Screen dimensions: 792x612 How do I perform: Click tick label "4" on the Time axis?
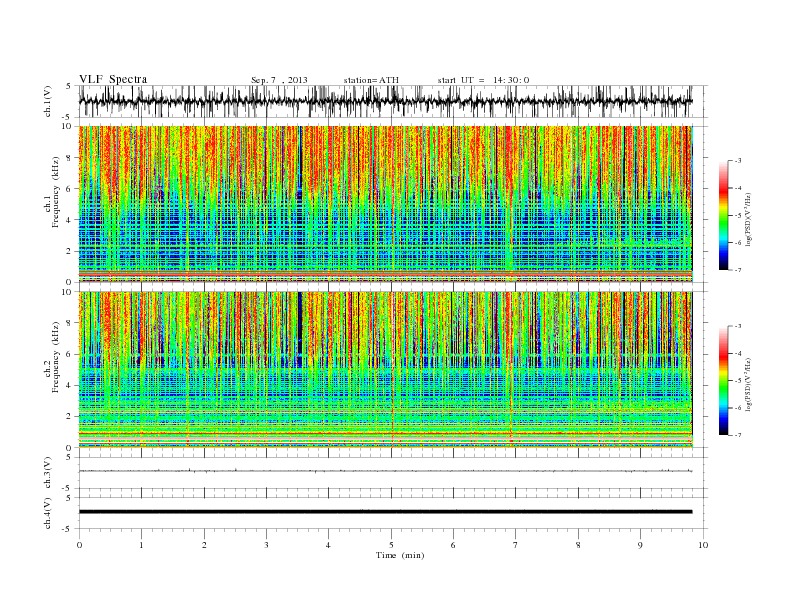(x=328, y=545)
